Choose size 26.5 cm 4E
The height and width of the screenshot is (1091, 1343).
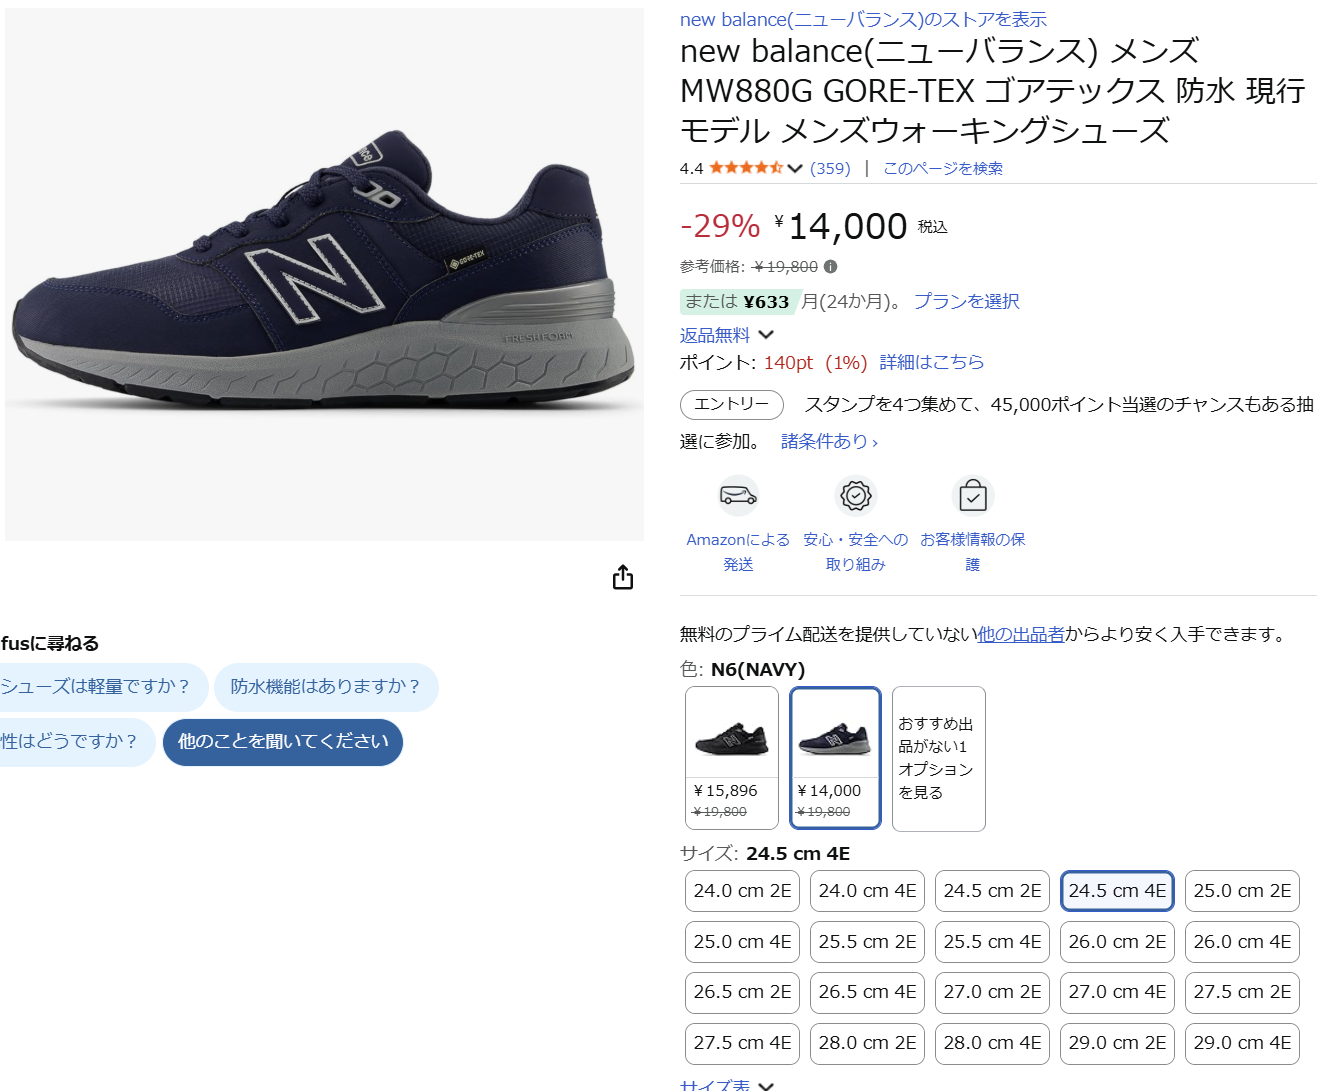(867, 992)
